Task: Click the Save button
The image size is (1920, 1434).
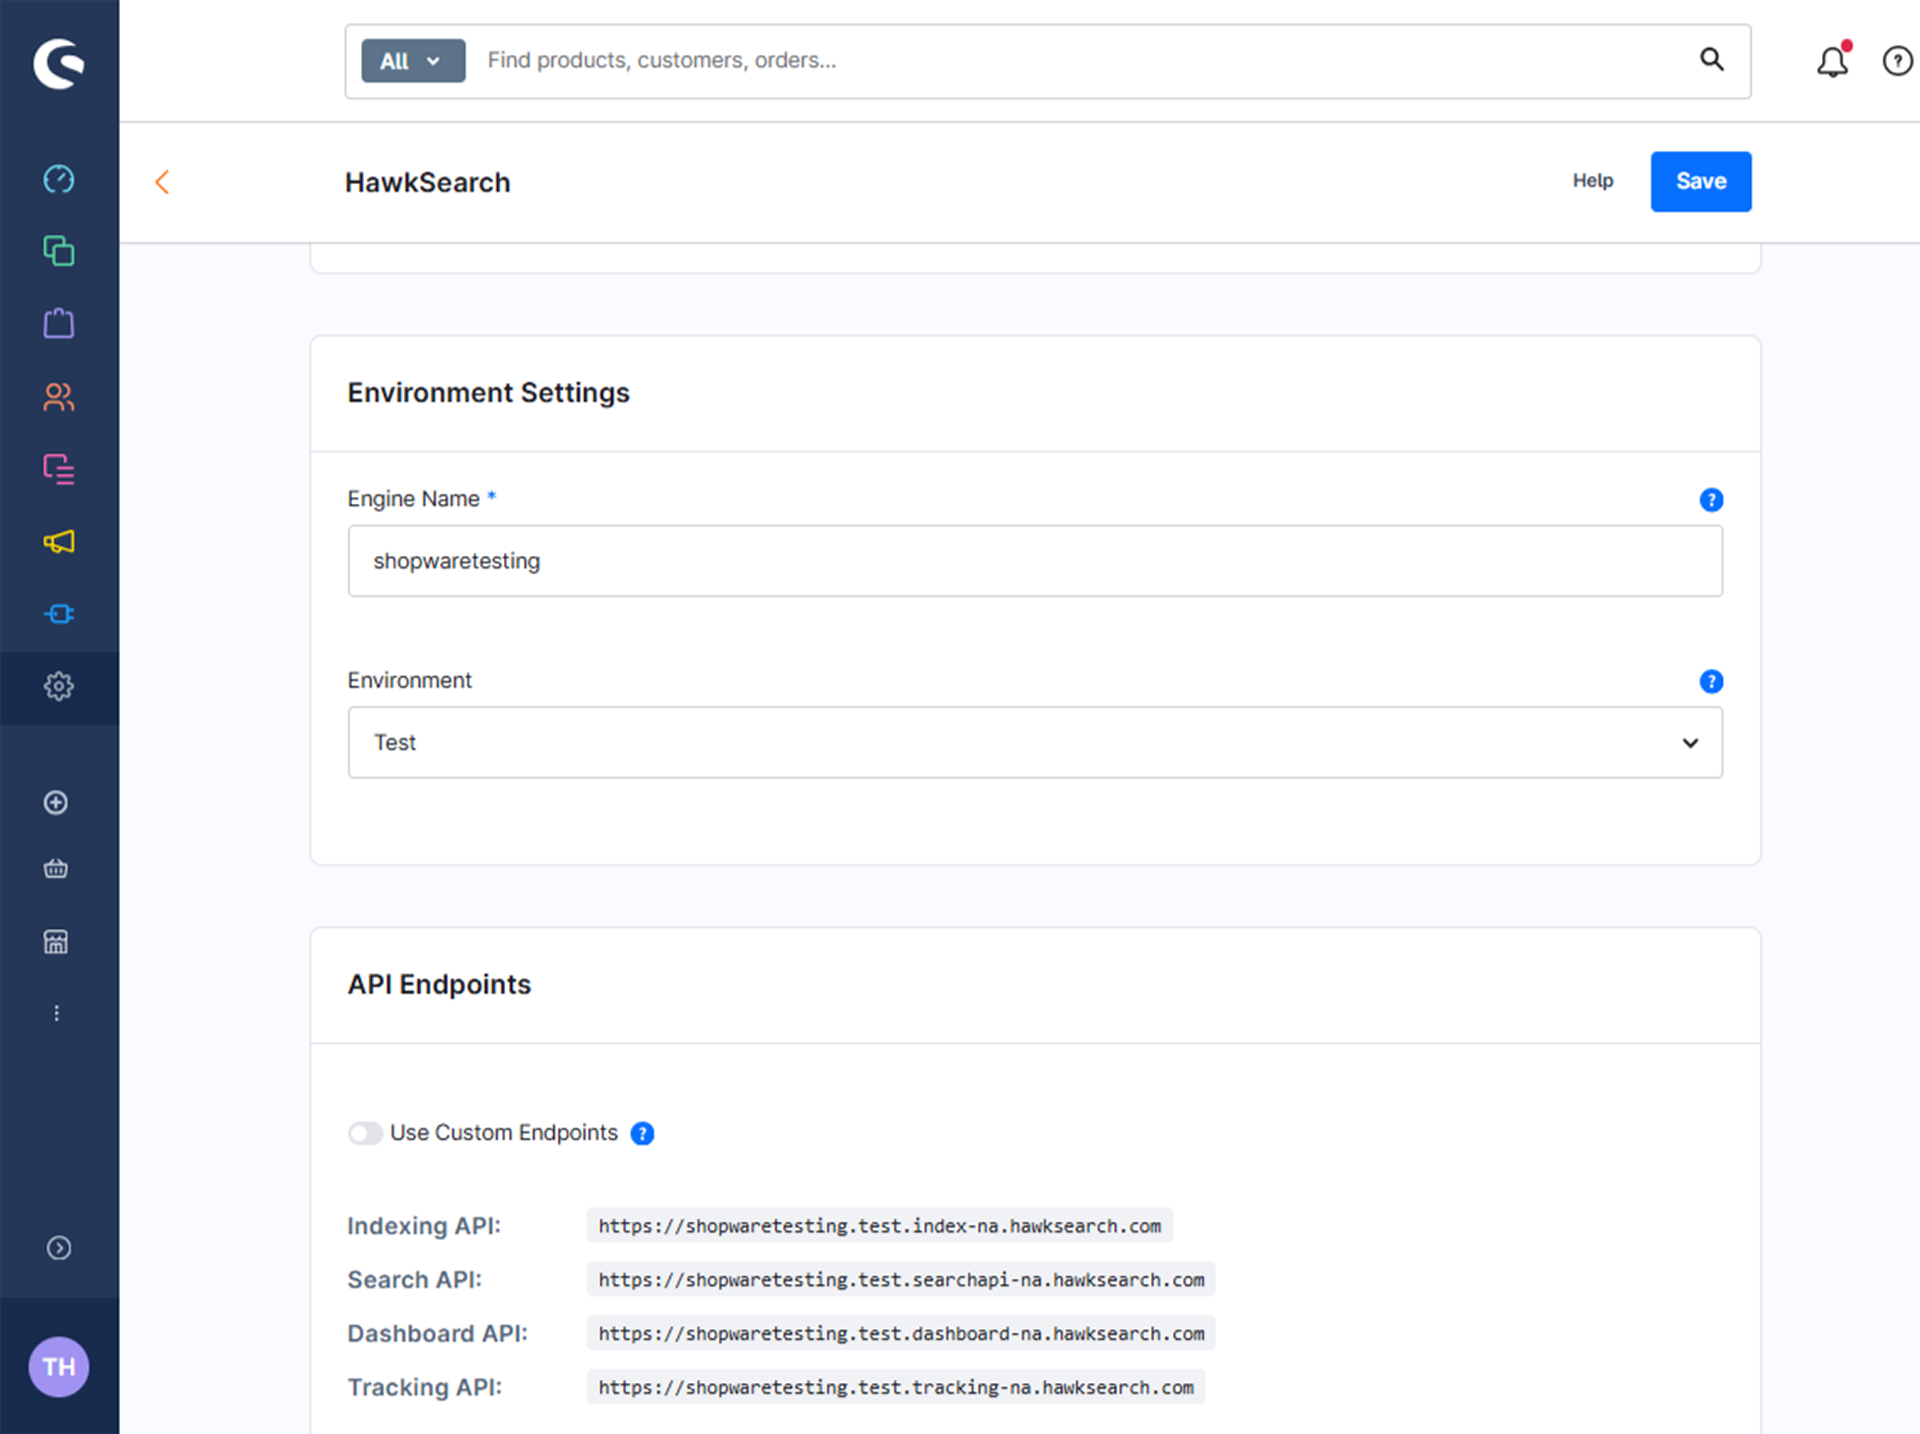Action: point(1700,181)
